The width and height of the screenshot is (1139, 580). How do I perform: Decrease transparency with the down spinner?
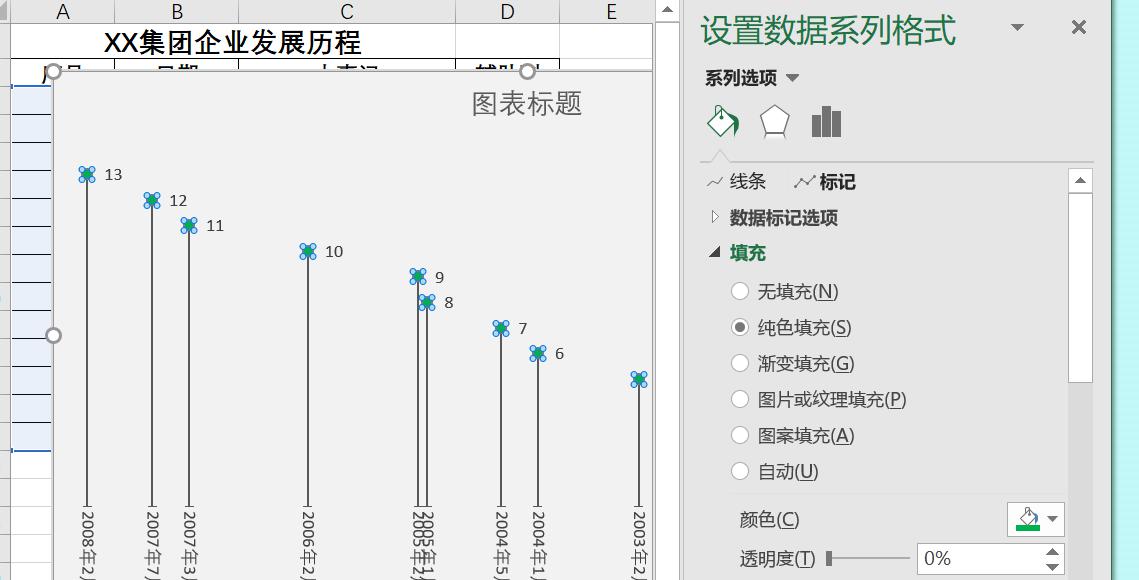pos(1053,566)
